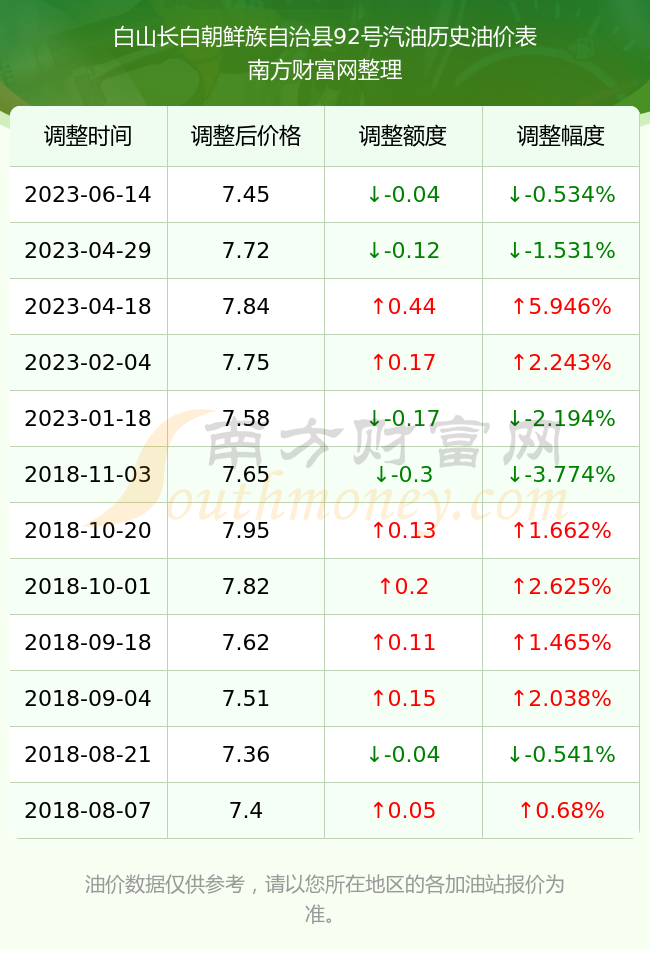
Task: Click the ↑0.68% percentage cell
Action: tap(561, 811)
